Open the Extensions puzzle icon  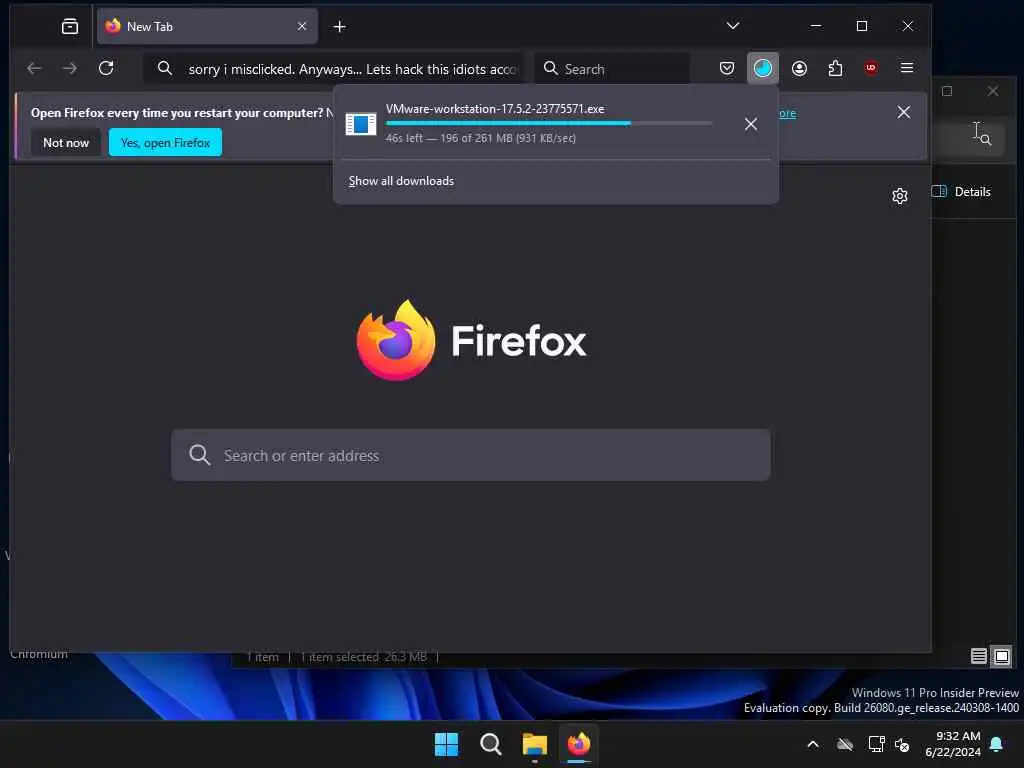point(835,68)
